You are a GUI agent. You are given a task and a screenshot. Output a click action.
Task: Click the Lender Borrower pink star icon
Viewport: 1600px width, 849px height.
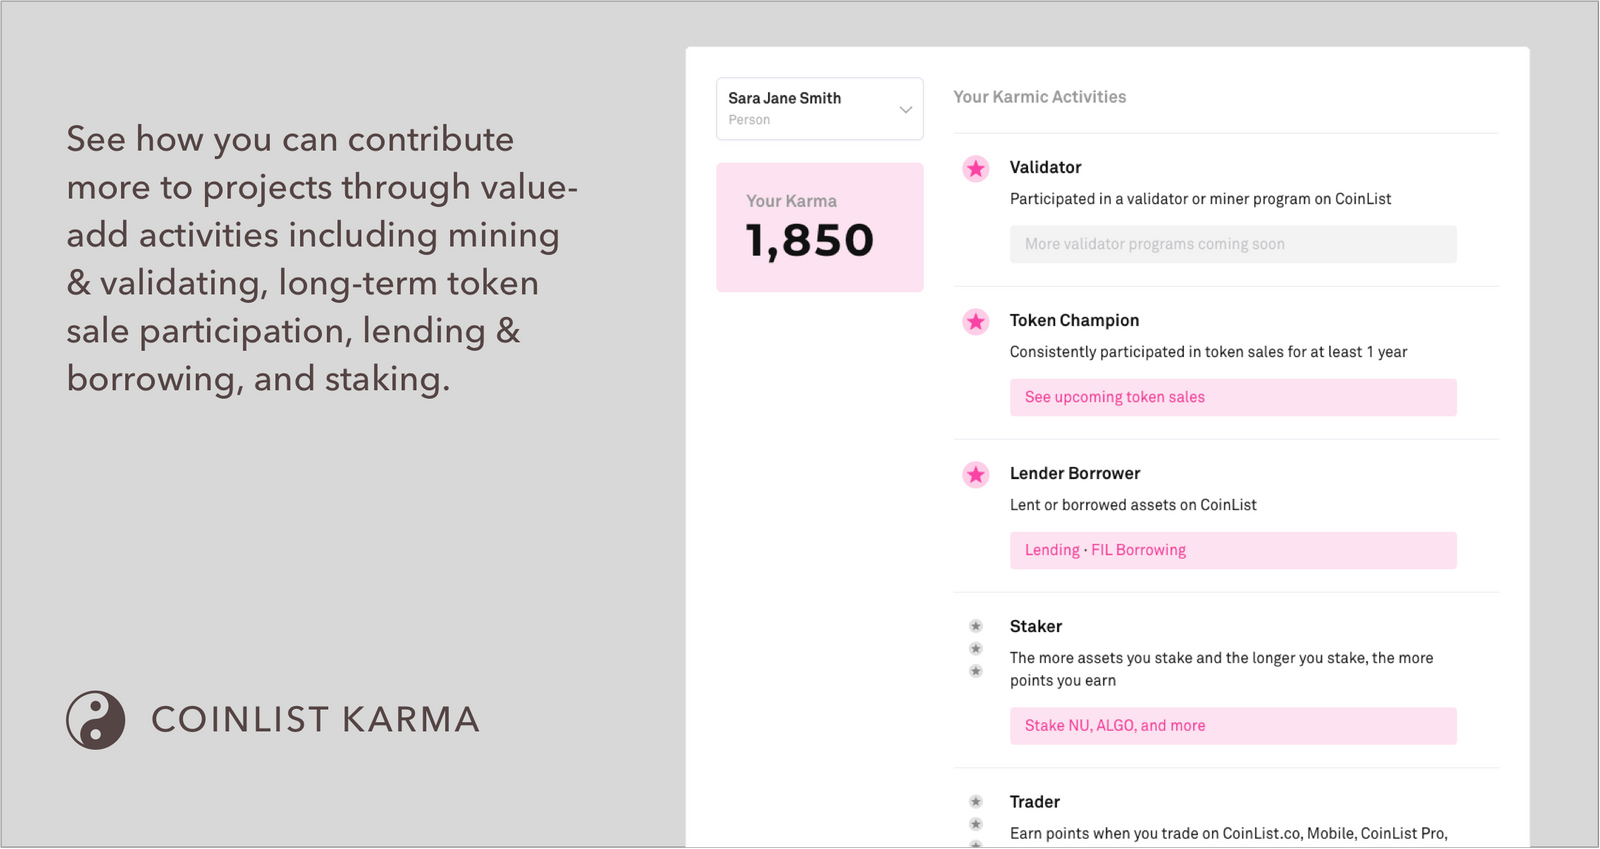tap(975, 474)
